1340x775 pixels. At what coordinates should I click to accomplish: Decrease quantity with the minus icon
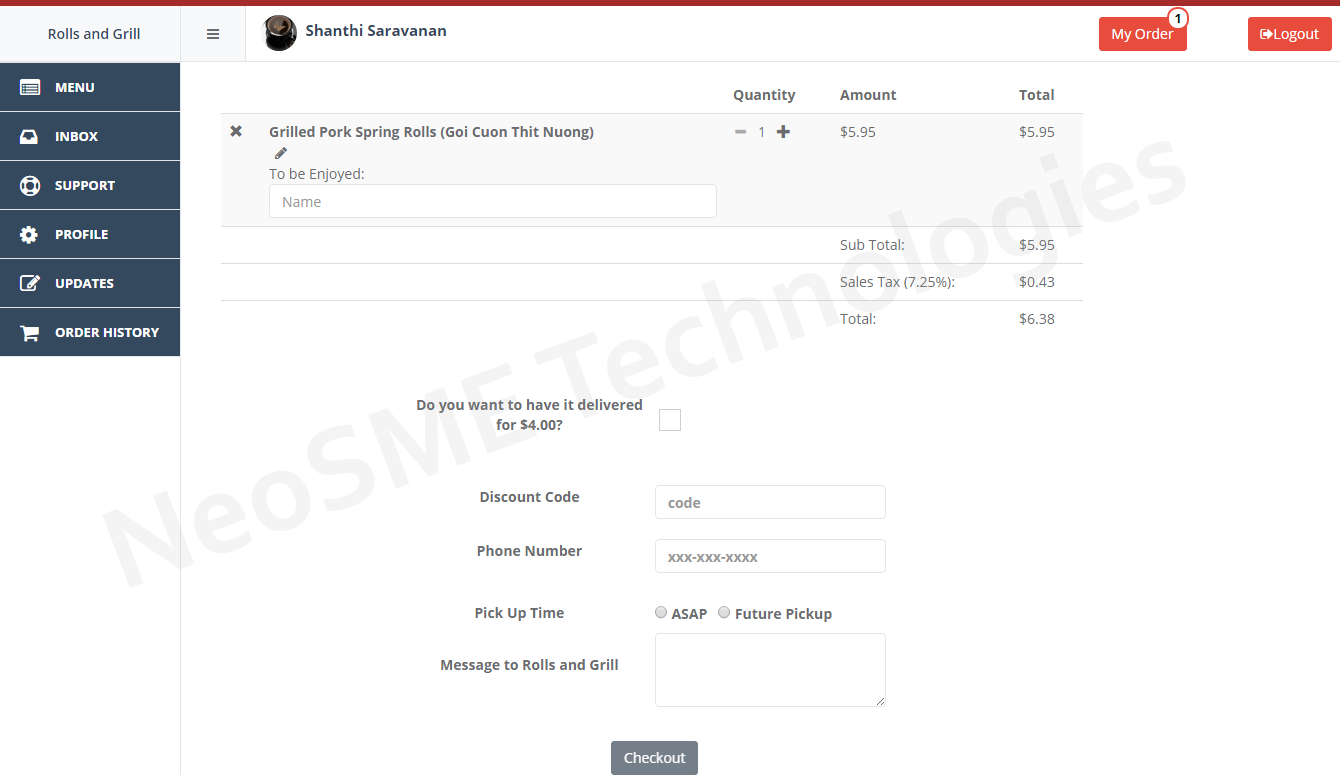pos(740,132)
